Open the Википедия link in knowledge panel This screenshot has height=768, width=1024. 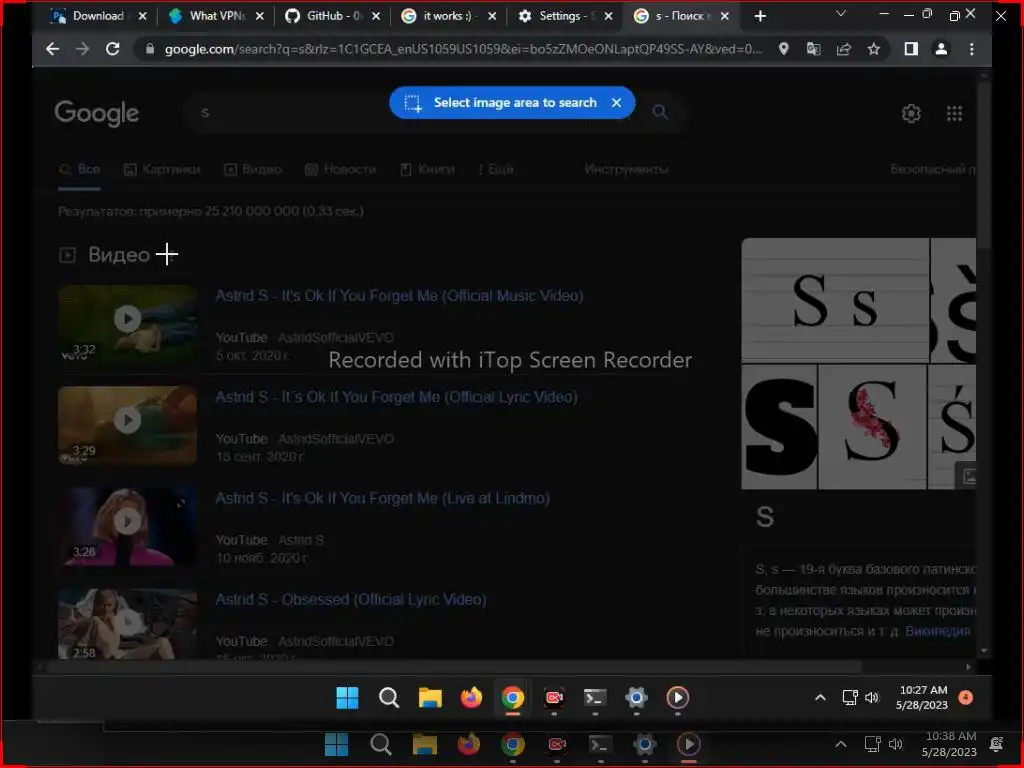click(937, 631)
